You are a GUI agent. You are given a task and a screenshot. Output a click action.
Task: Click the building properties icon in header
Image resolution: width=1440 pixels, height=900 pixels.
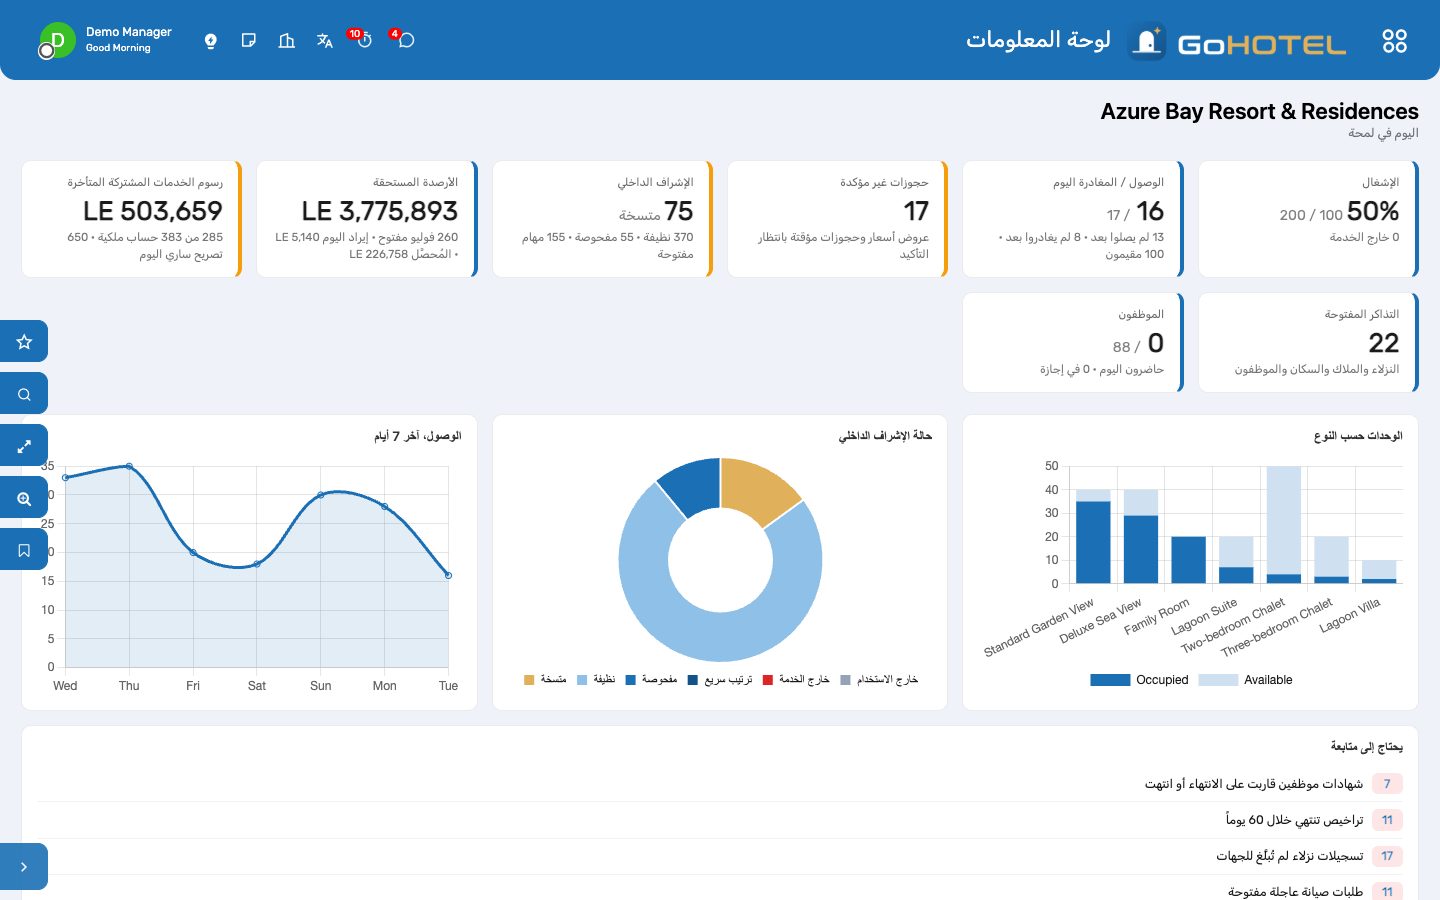[x=287, y=41]
